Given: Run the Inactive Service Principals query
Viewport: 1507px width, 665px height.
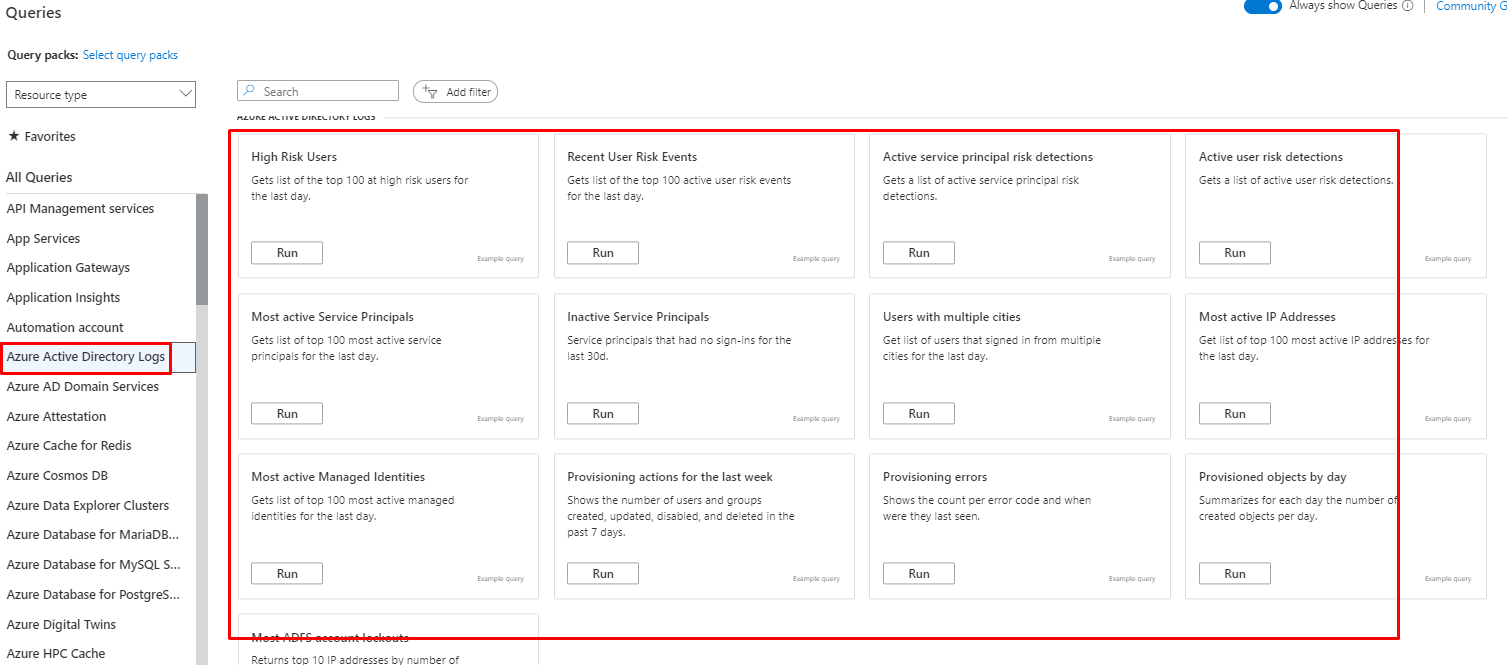Looking at the screenshot, I should (x=603, y=413).
